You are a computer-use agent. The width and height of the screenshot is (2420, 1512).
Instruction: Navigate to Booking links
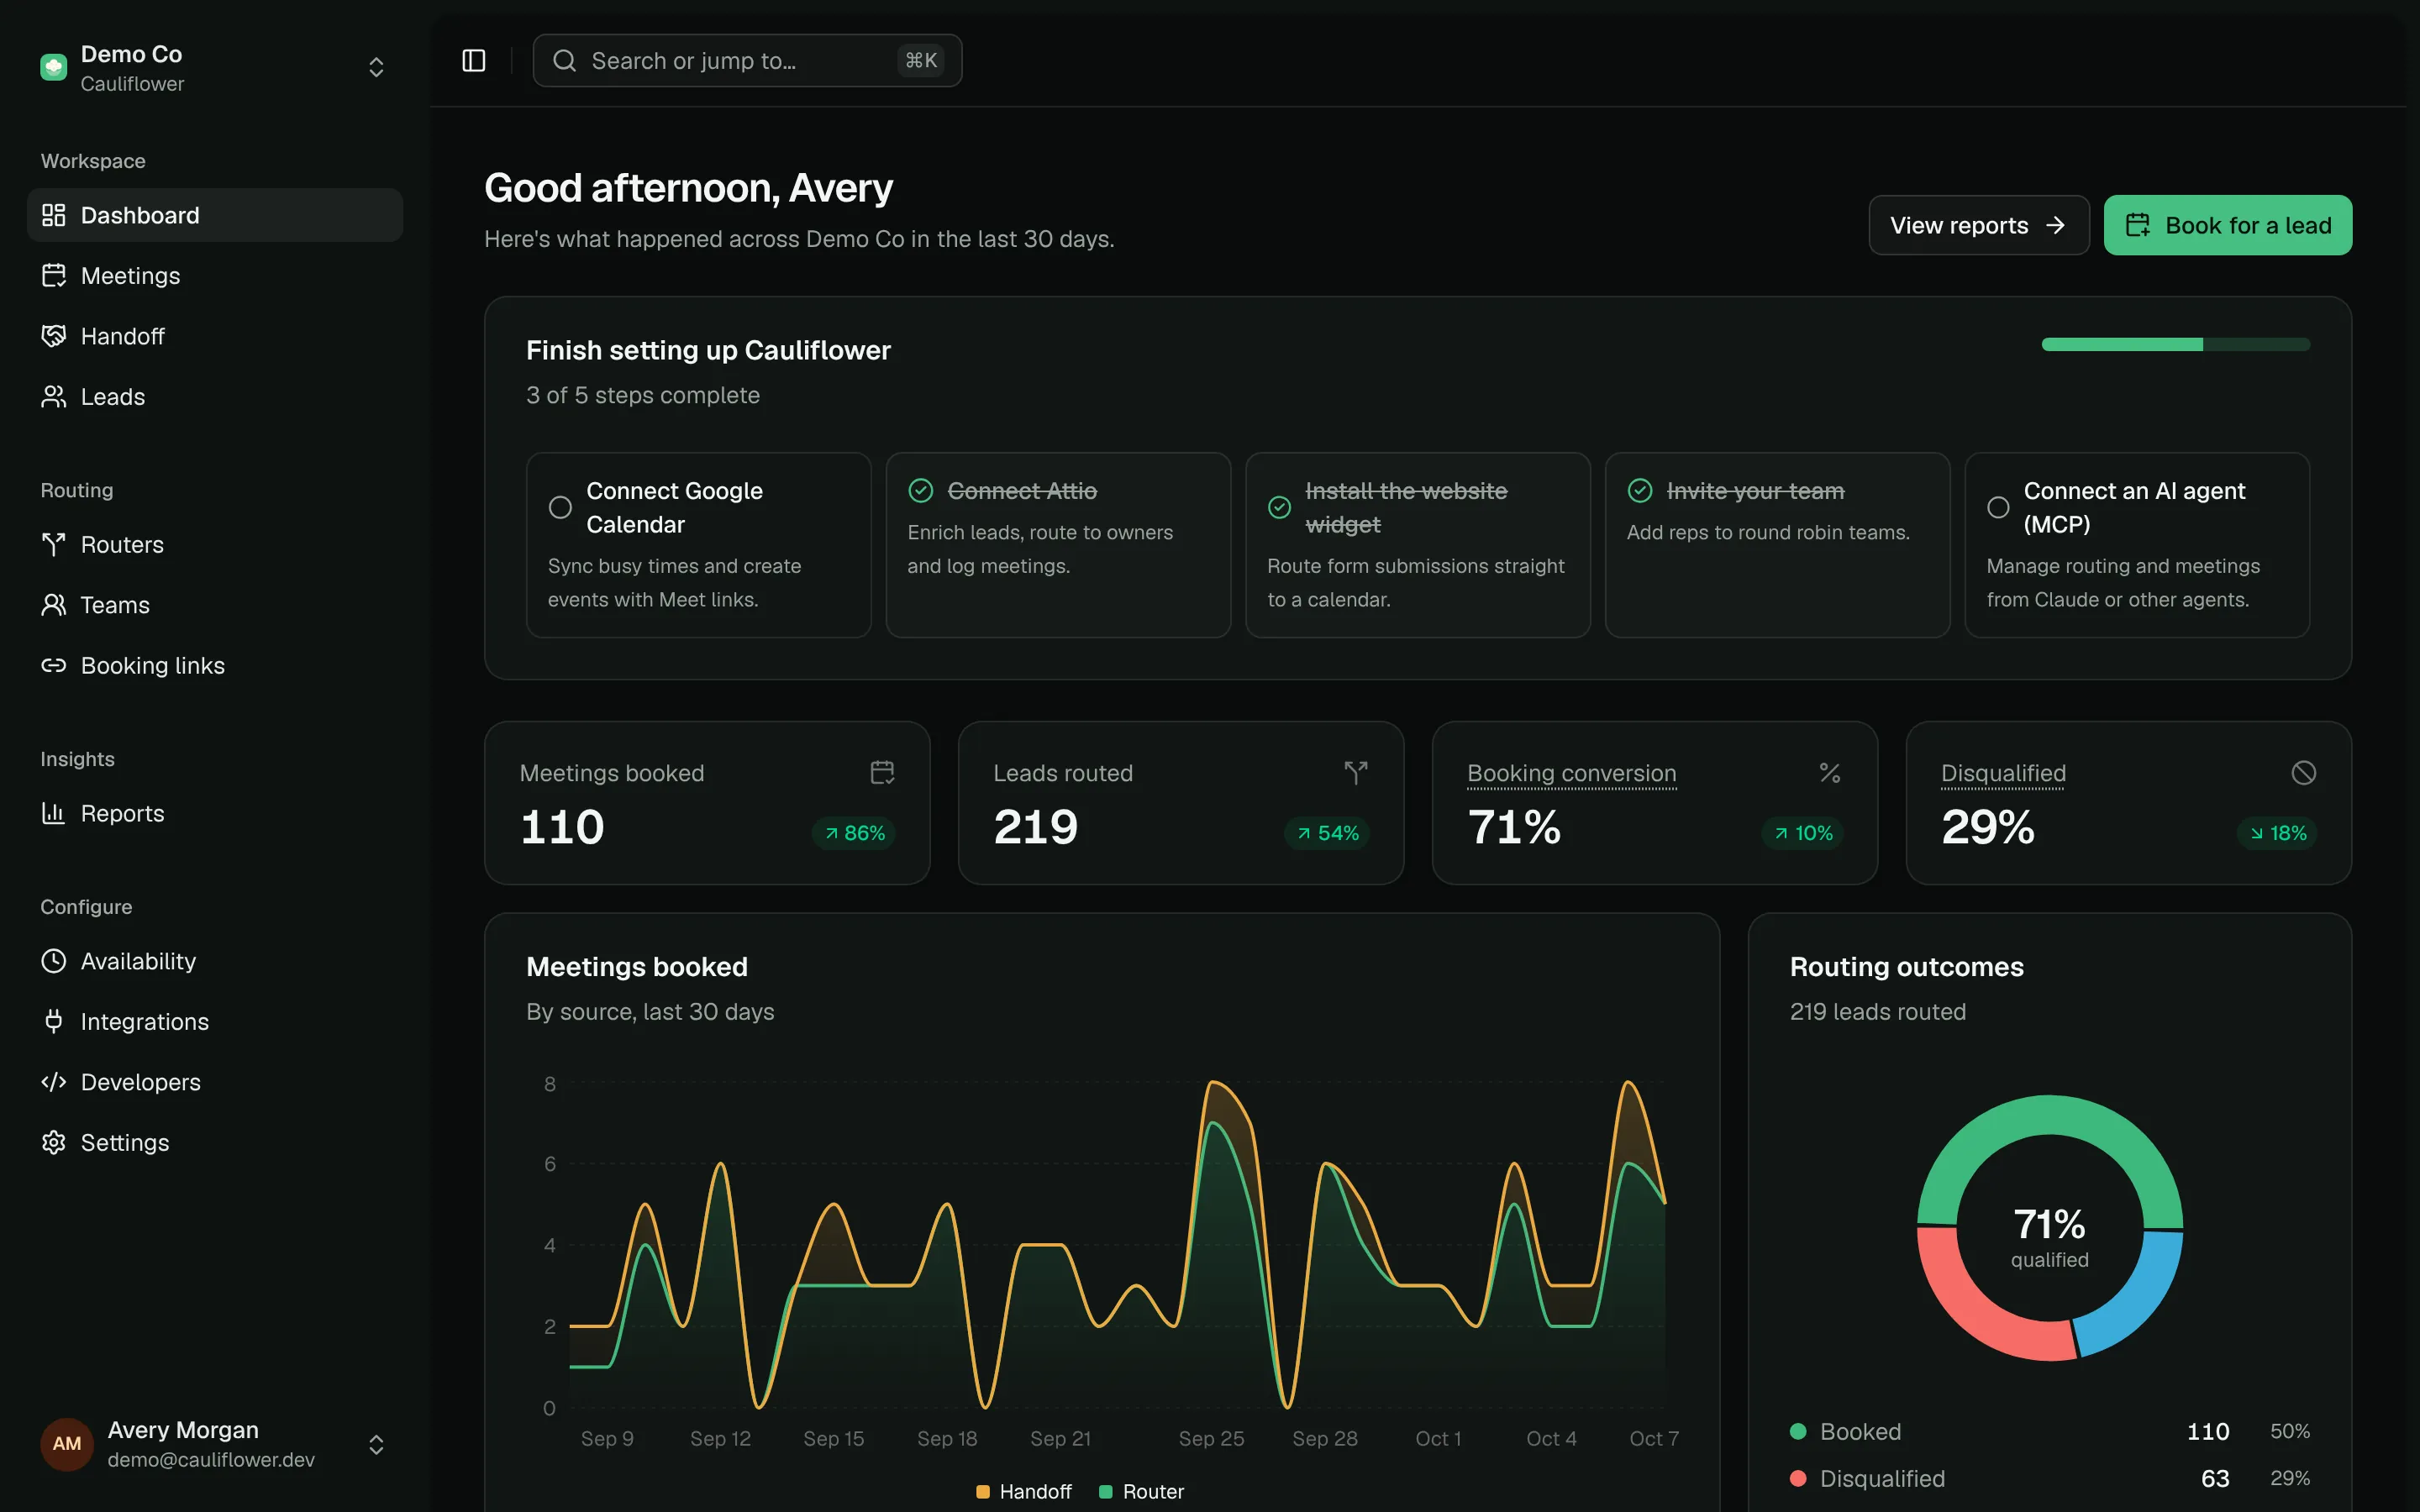tap(215, 665)
